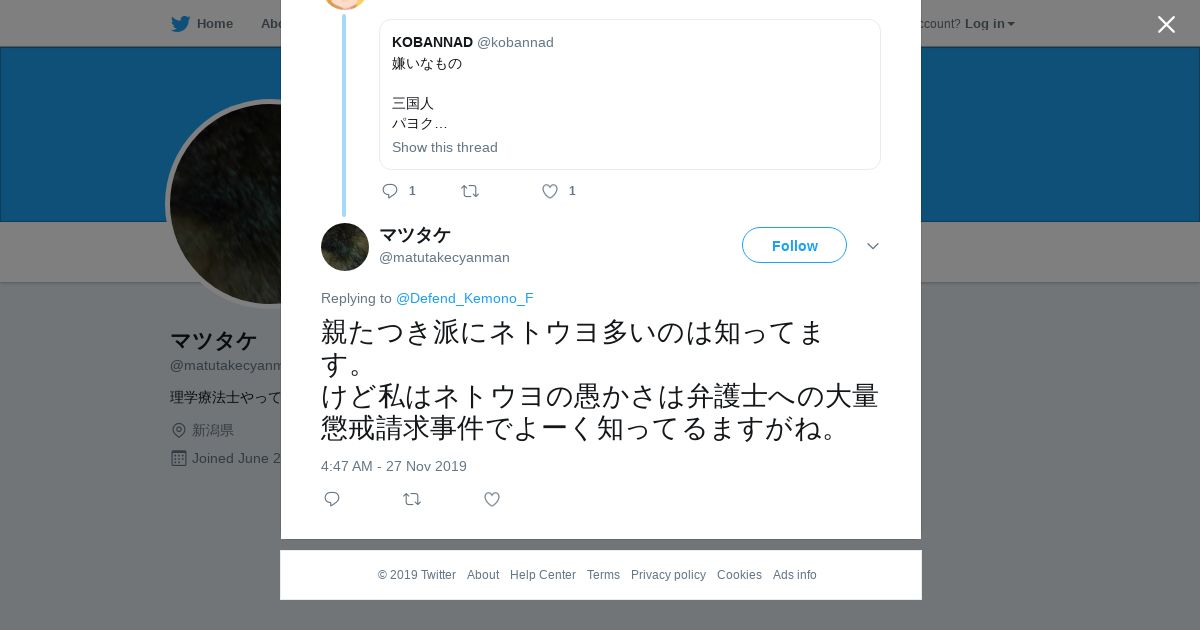Retweet the parent tweet above
Image resolution: width=1200 pixels, height=630 pixels.
pyautogui.click(x=470, y=191)
